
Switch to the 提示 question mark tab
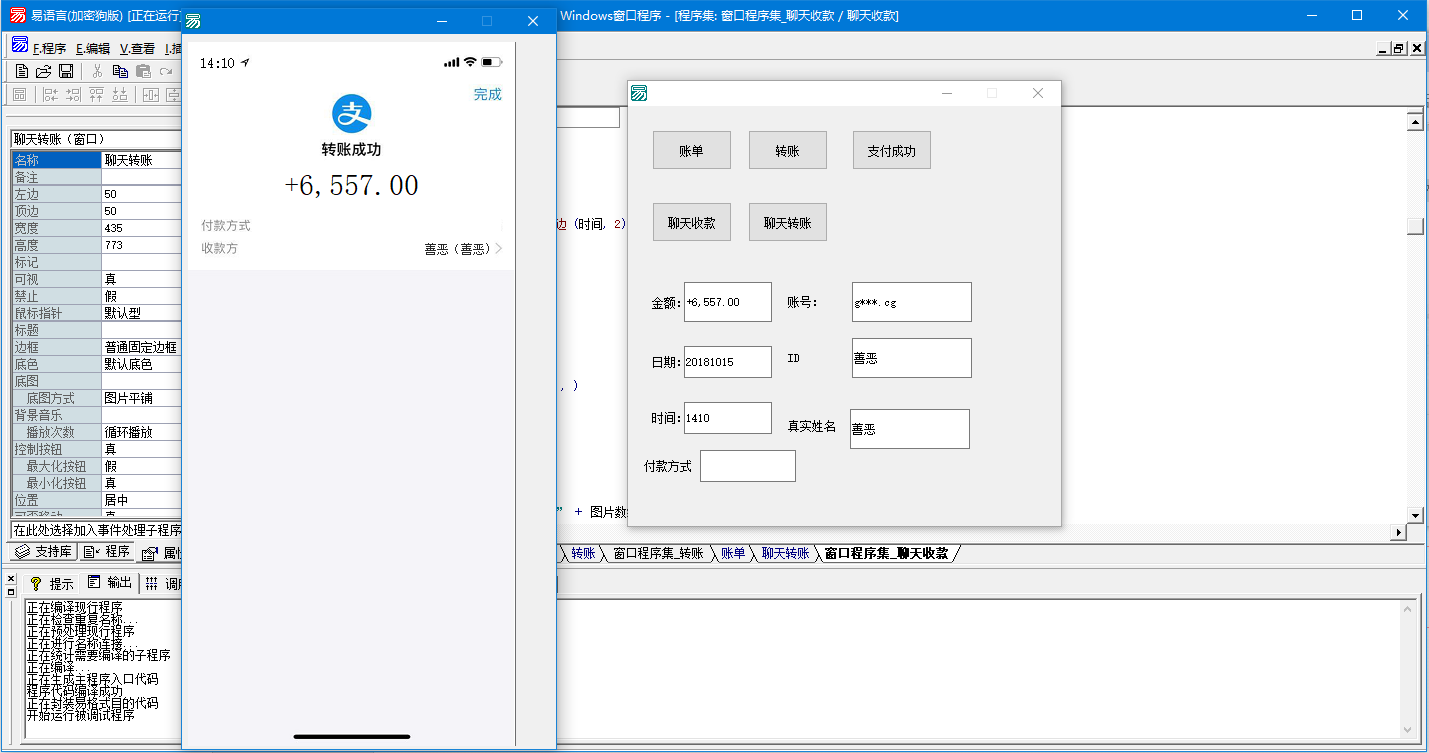[x=51, y=583]
